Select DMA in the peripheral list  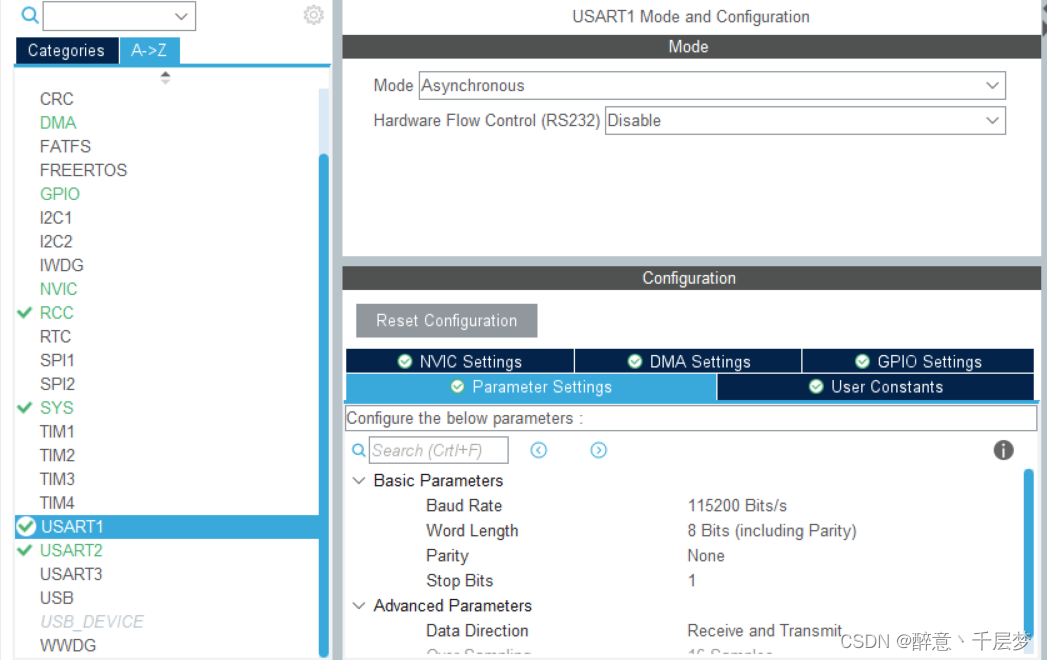pos(58,123)
